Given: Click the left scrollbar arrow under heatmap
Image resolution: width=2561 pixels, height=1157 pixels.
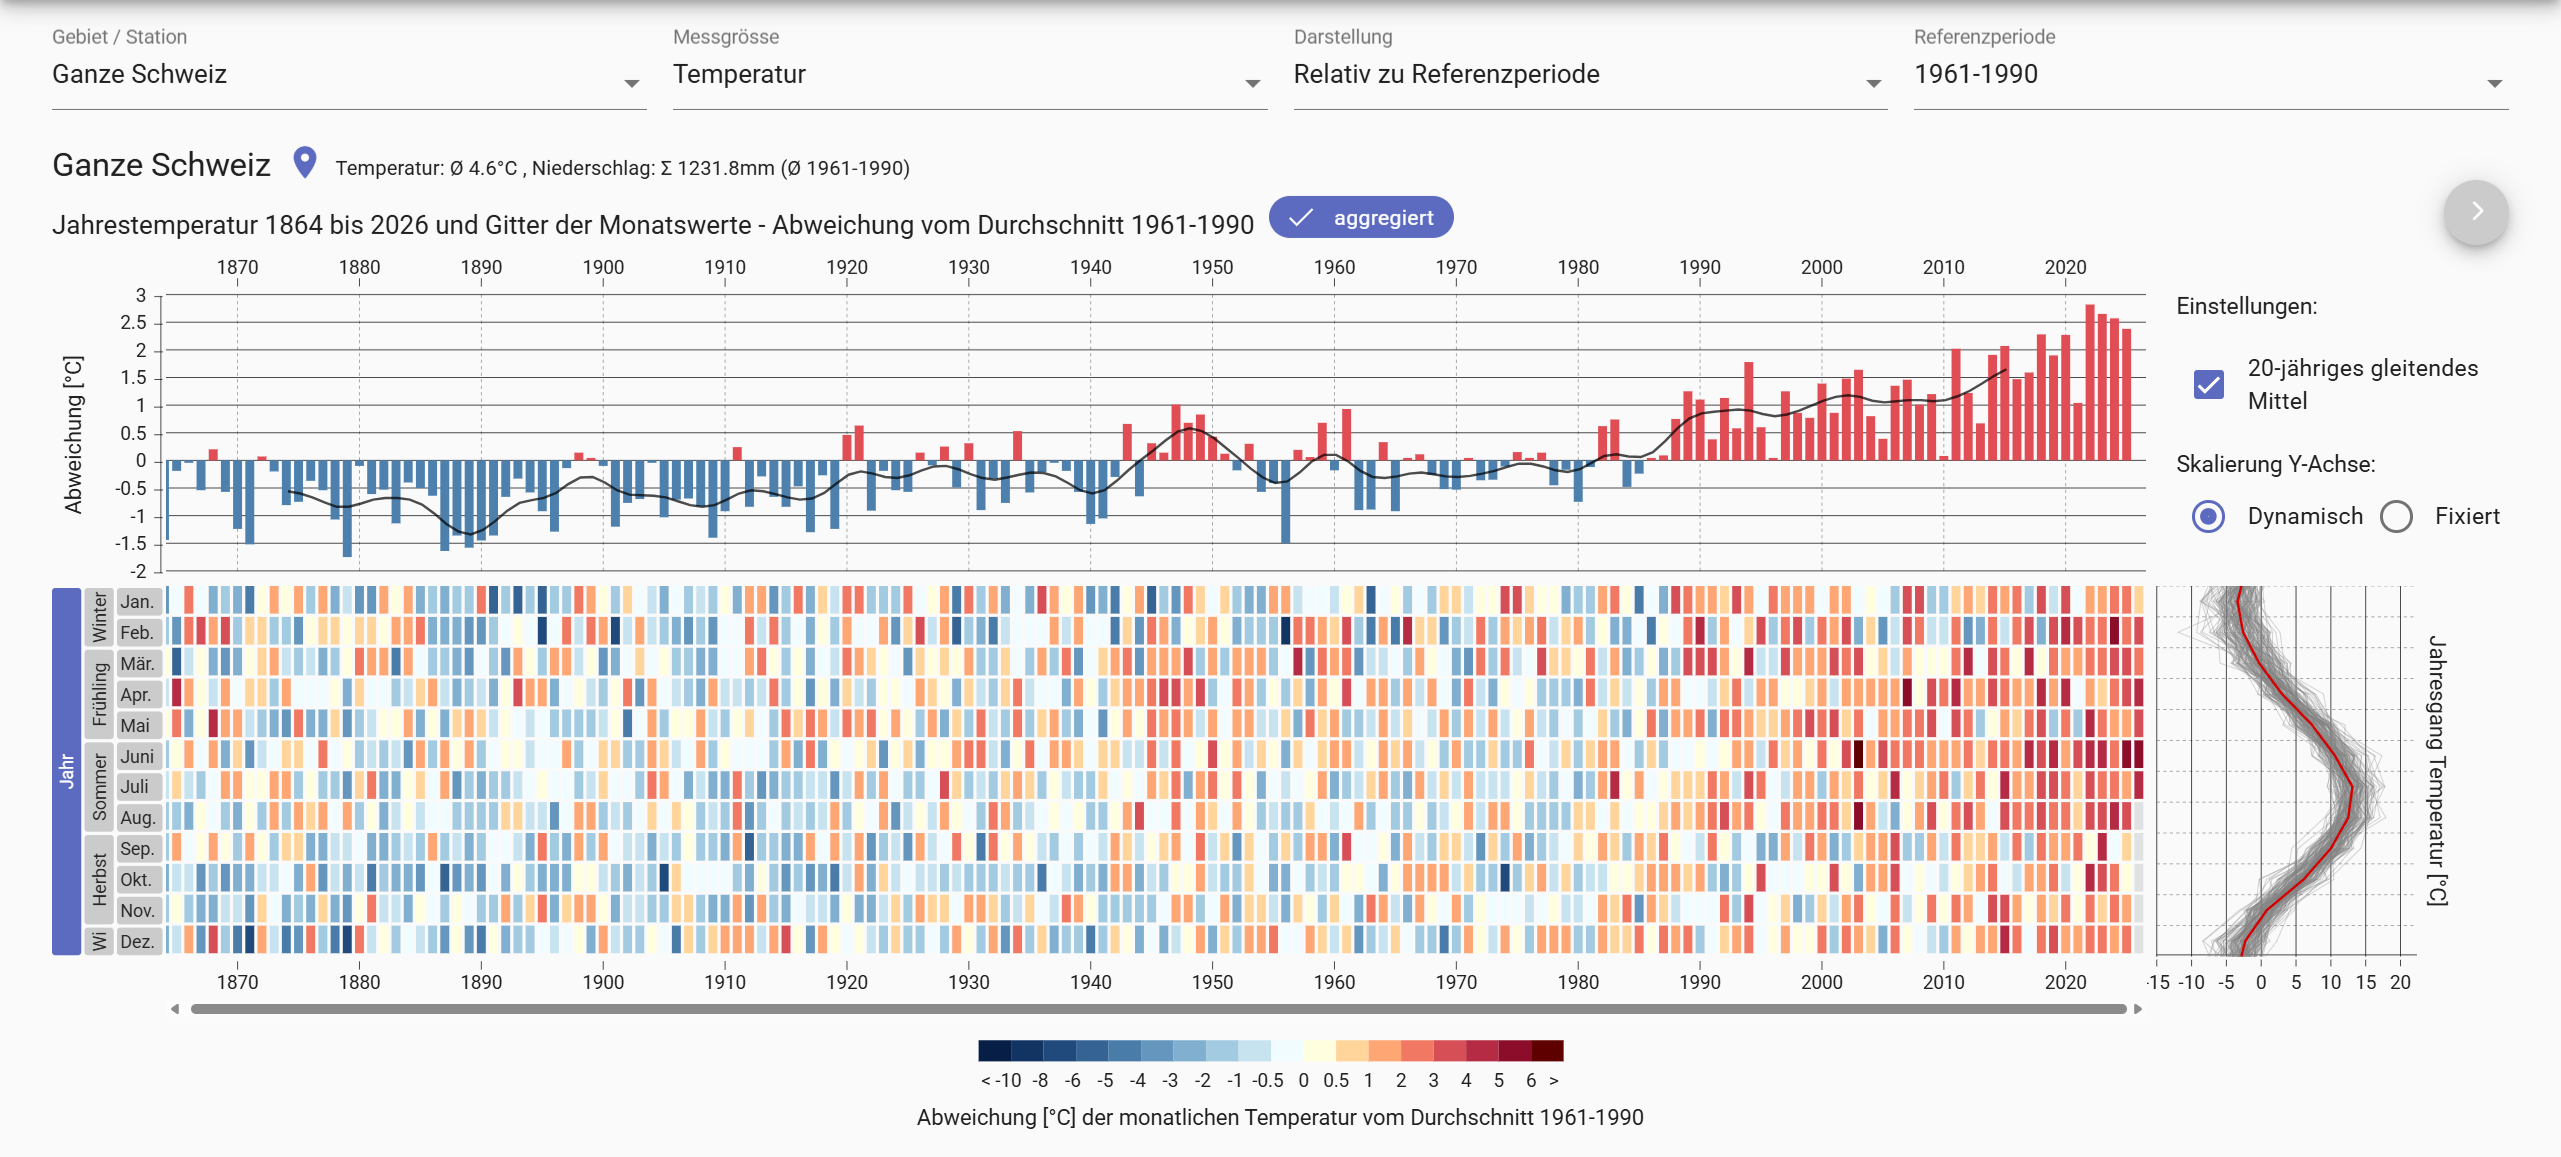Looking at the screenshot, I should [175, 1009].
